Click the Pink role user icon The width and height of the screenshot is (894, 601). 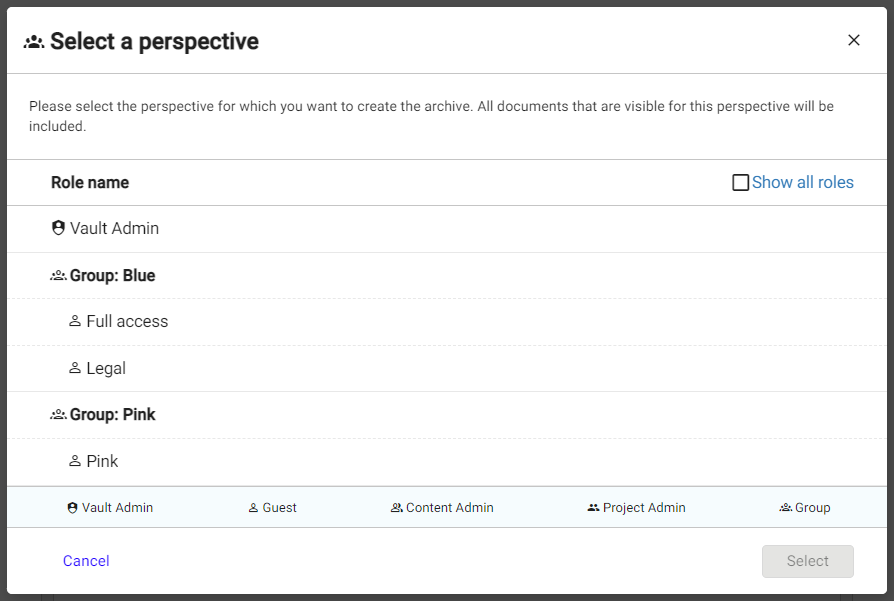click(75, 461)
